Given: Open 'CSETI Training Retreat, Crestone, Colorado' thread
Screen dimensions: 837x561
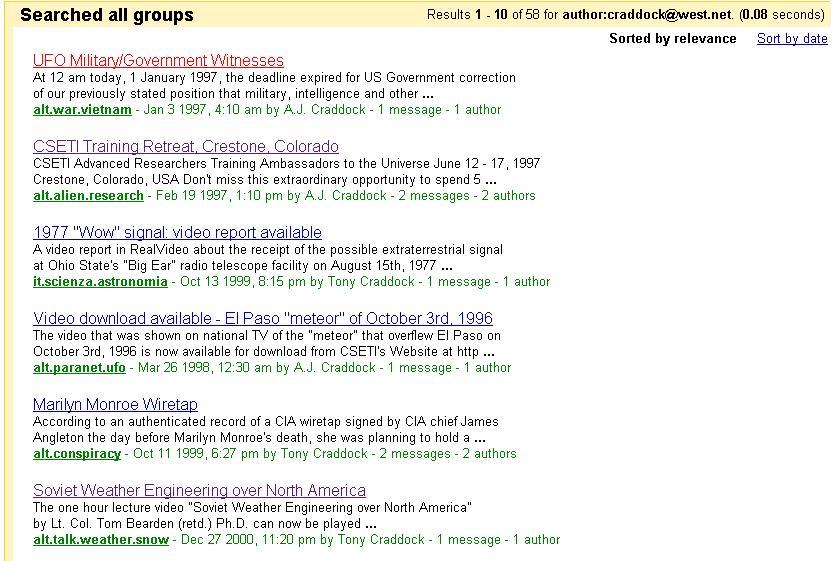Looking at the screenshot, I should [x=186, y=146].
